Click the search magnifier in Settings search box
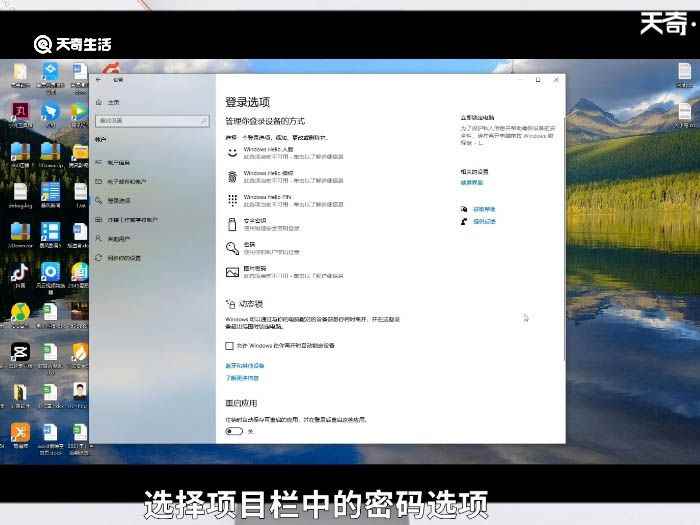 click(204, 121)
